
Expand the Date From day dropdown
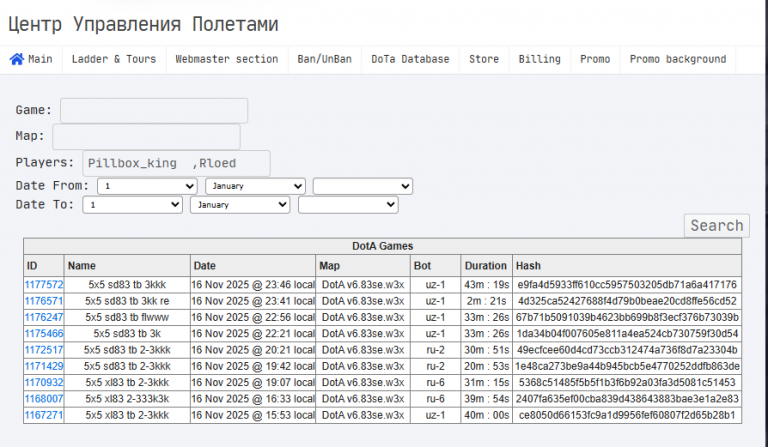(147, 186)
